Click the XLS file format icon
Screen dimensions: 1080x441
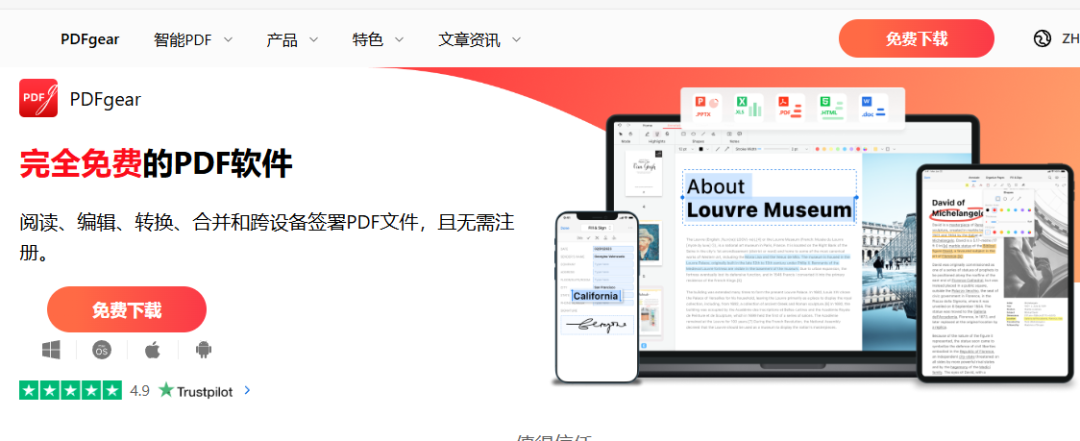point(748,108)
